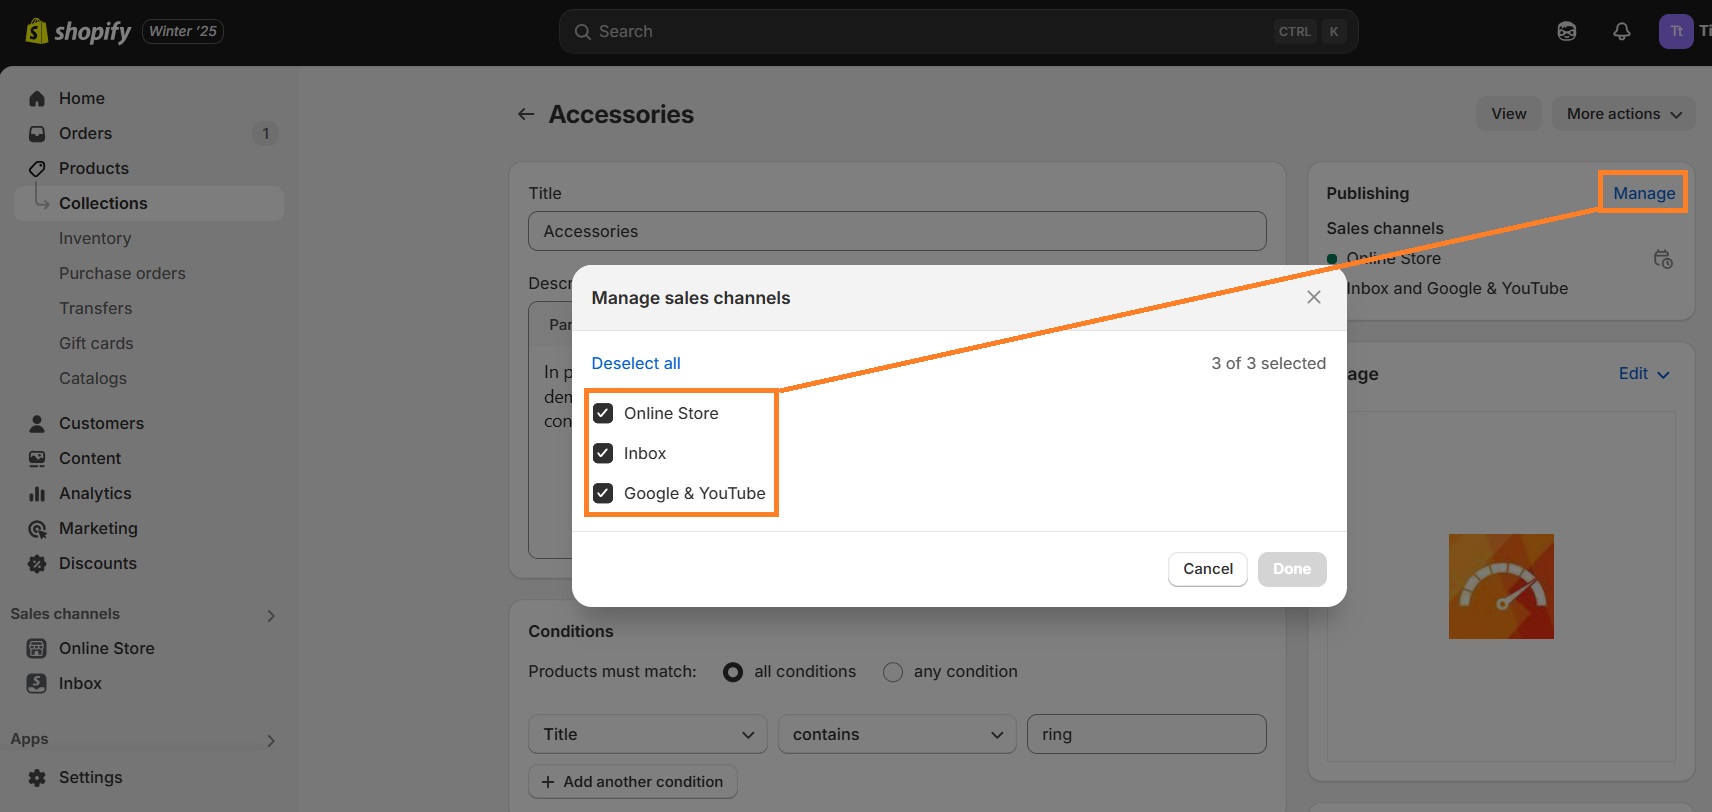The height and width of the screenshot is (812, 1712).
Task: Open Catalogs in the sidebar
Action: click(x=93, y=378)
